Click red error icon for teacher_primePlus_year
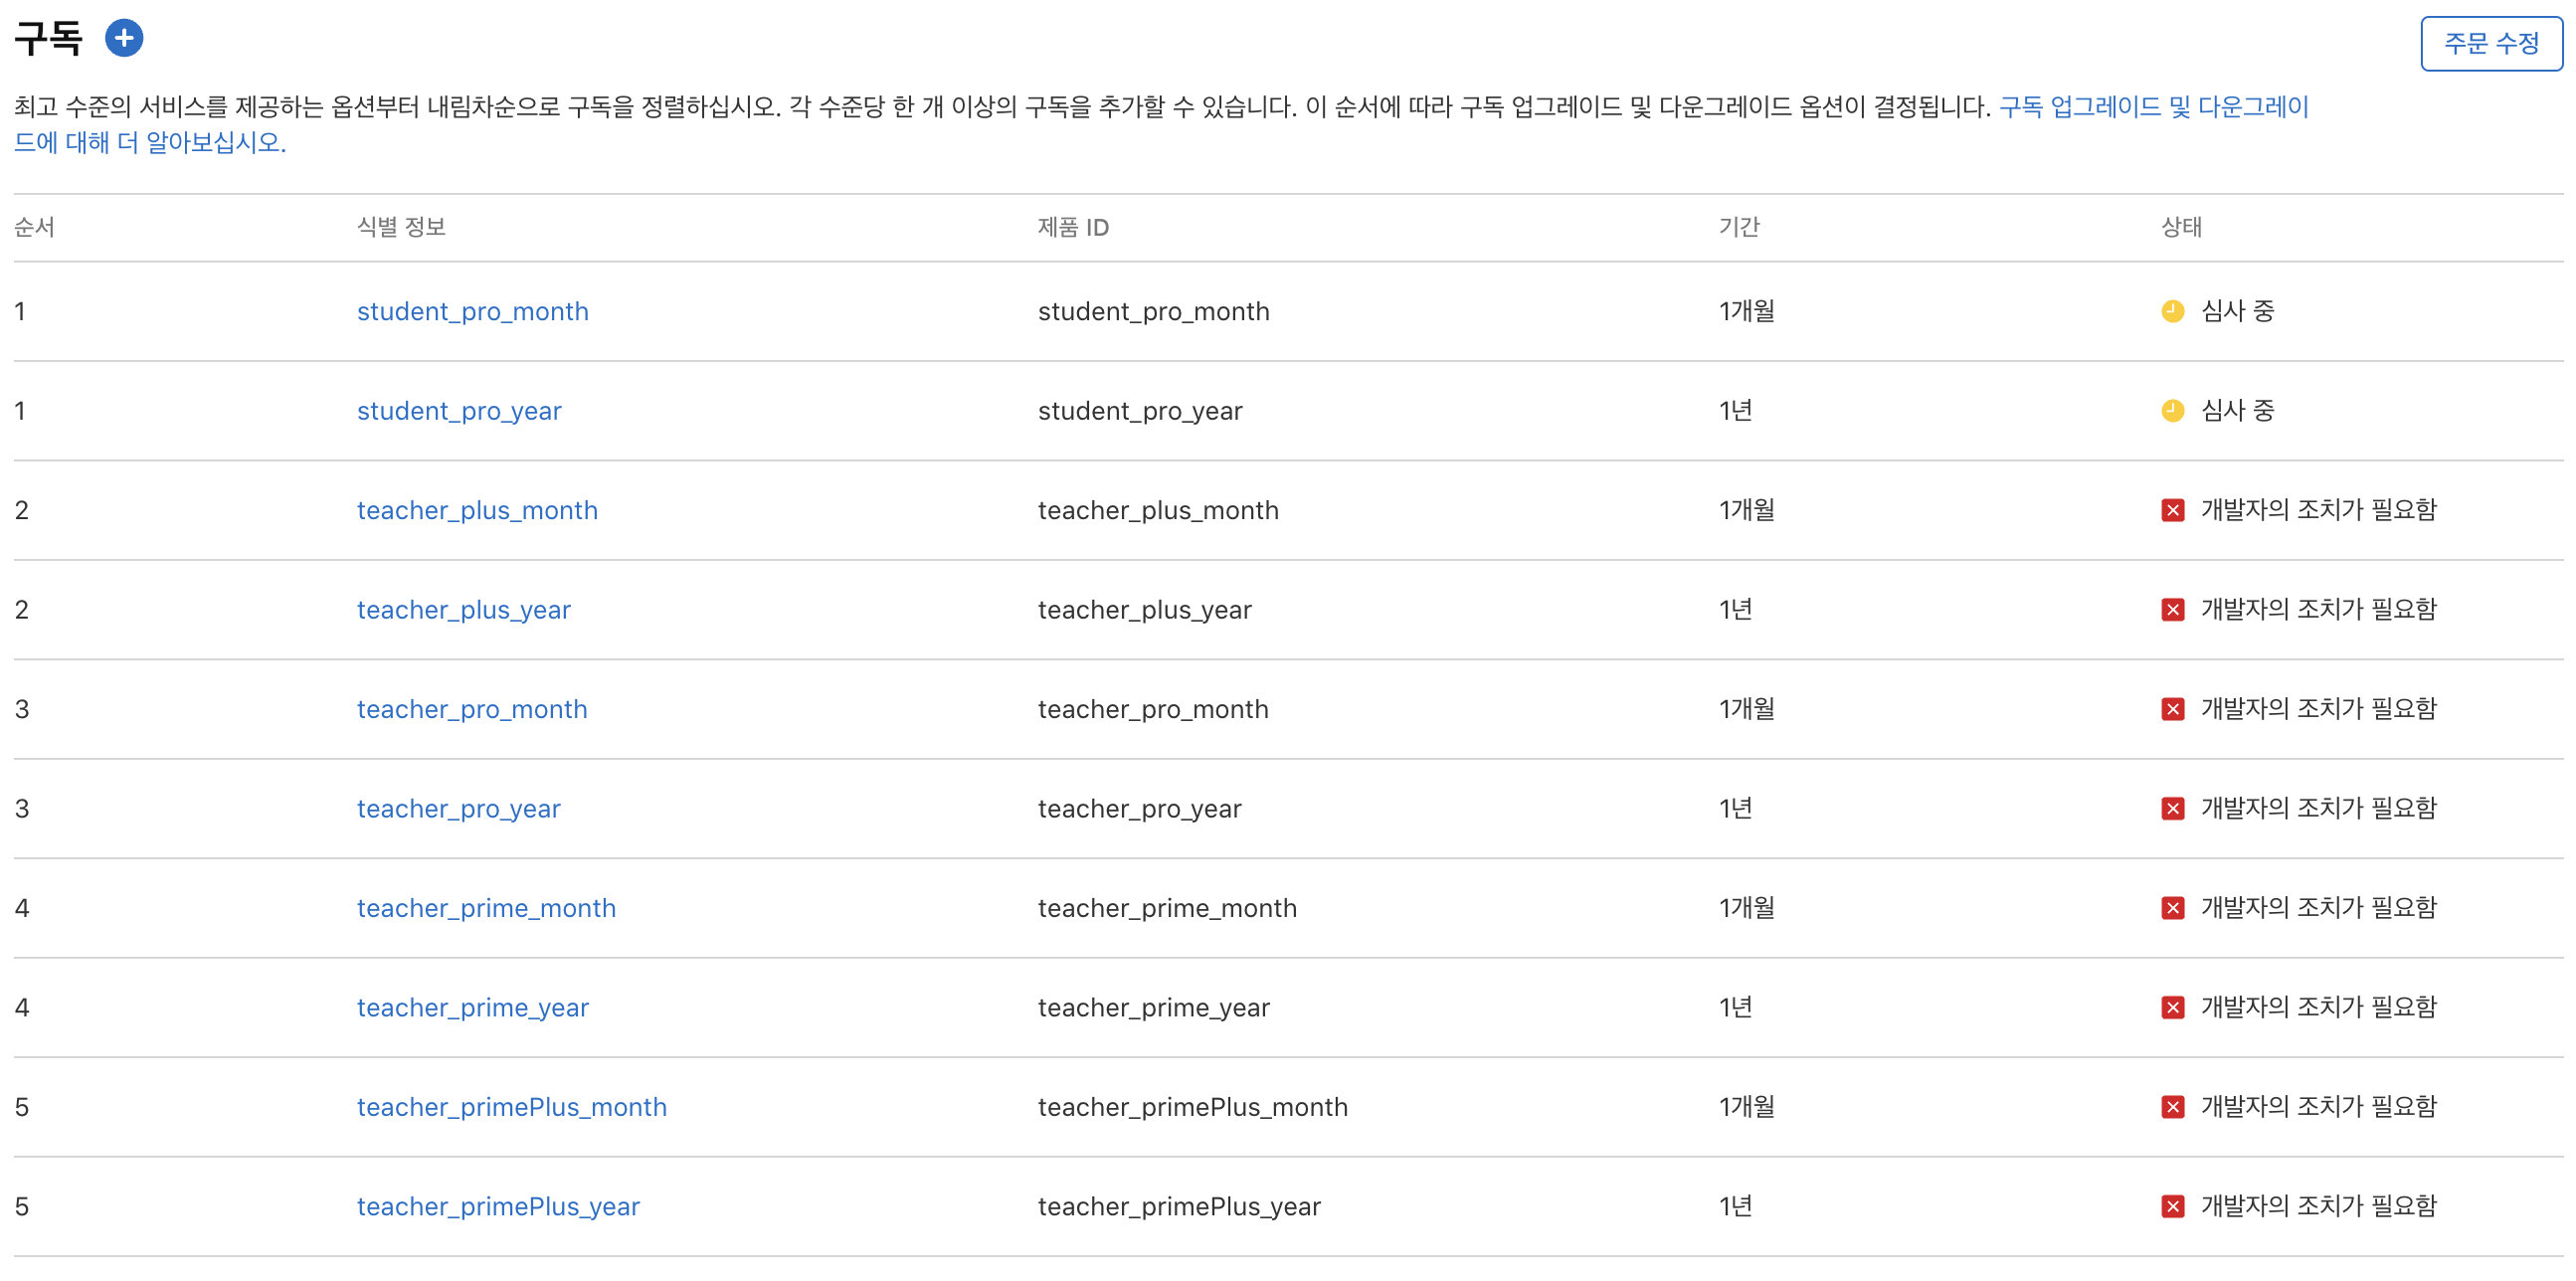Image resolution: width=2576 pixels, height=1281 pixels. [2172, 1206]
